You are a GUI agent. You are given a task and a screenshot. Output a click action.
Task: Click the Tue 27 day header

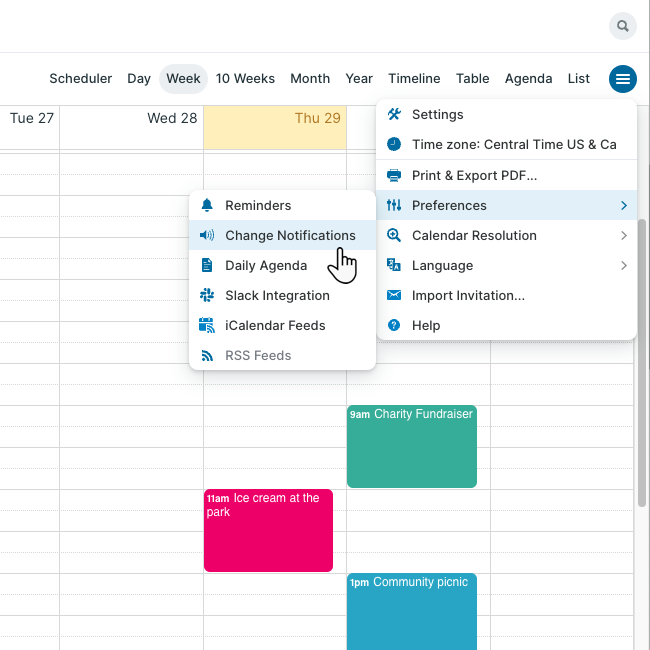pyautogui.click(x=30, y=127)
